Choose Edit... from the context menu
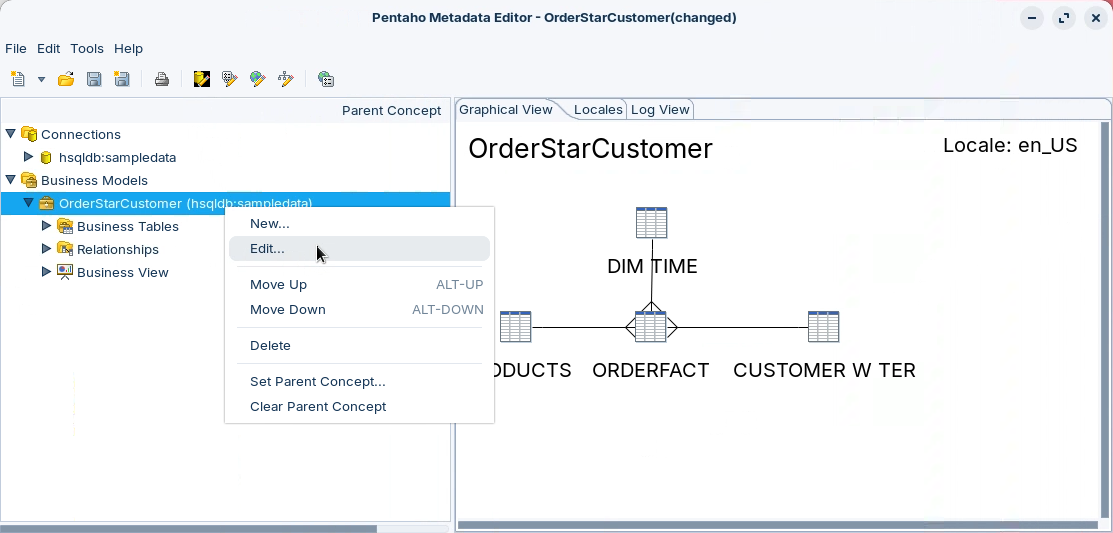The height and width of the screenshot is (533, 1113). click(x=267, y=249)
